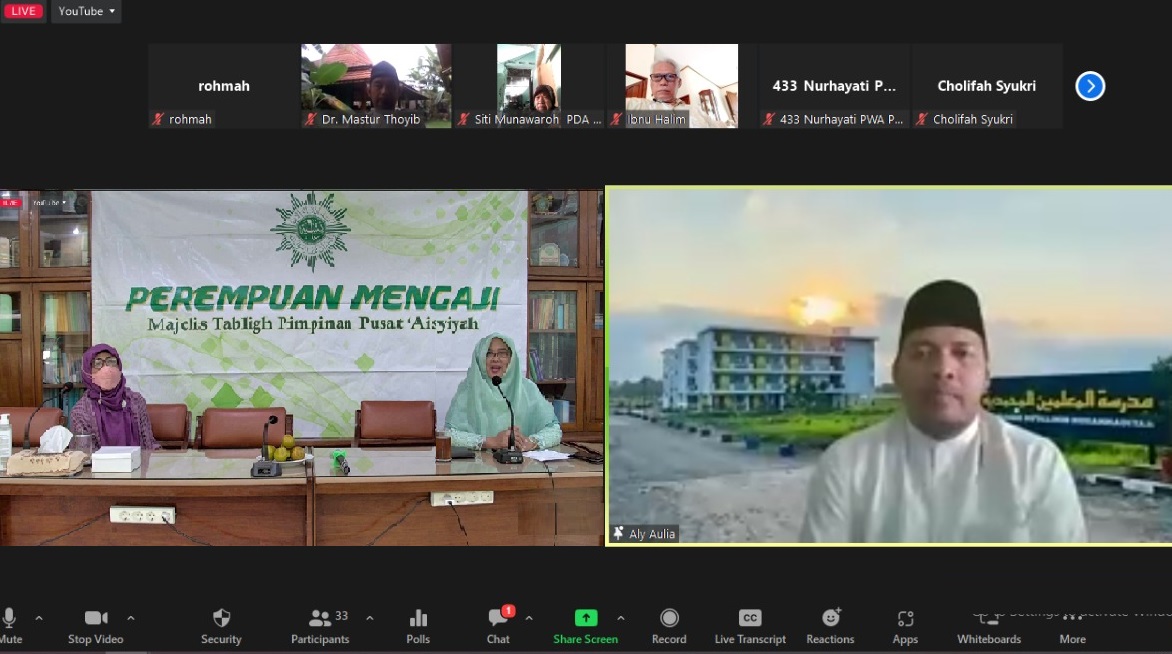The image size is (1172, 654).
Task: Expand the arrow next to Share Screen
Action: 621,618
